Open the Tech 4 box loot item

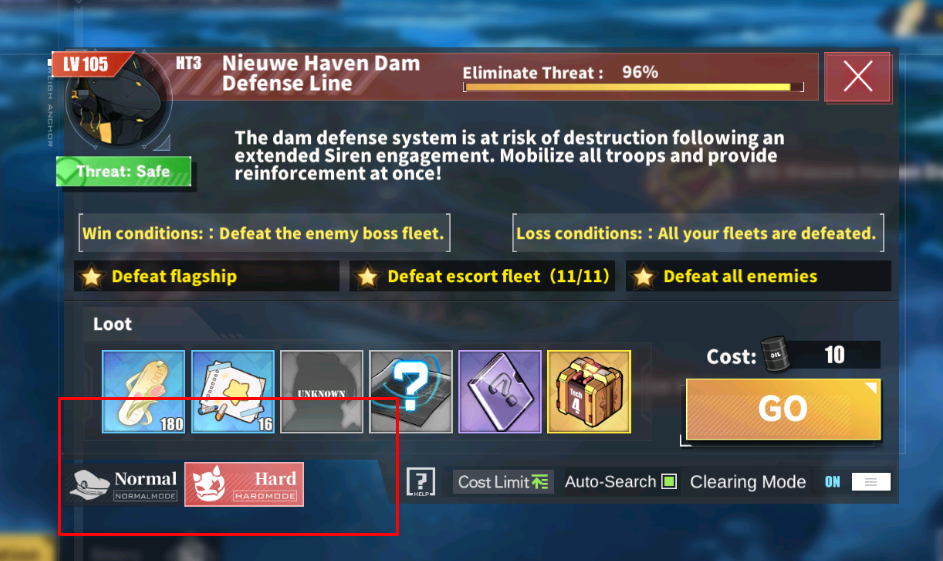point(589,391)
